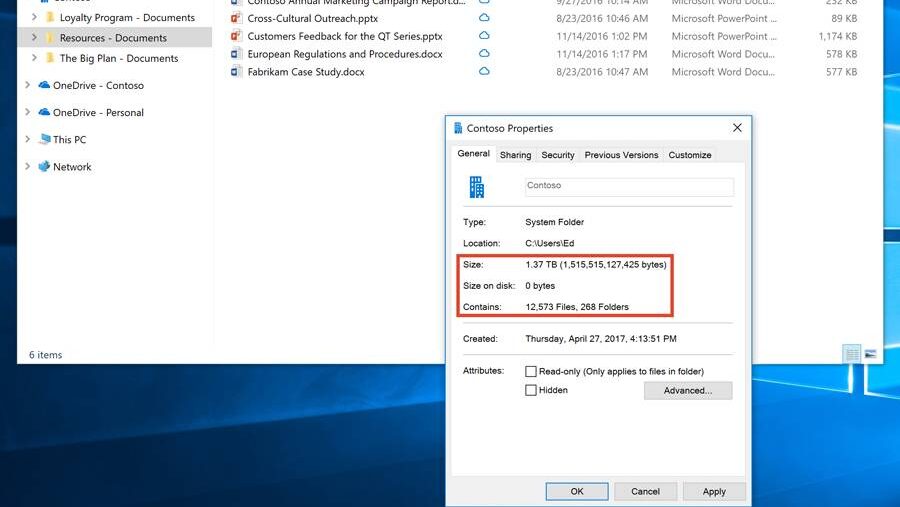Click the Cancel button in Properties dialog
This screenshot has width=900, height=507.
coord(645,491)
